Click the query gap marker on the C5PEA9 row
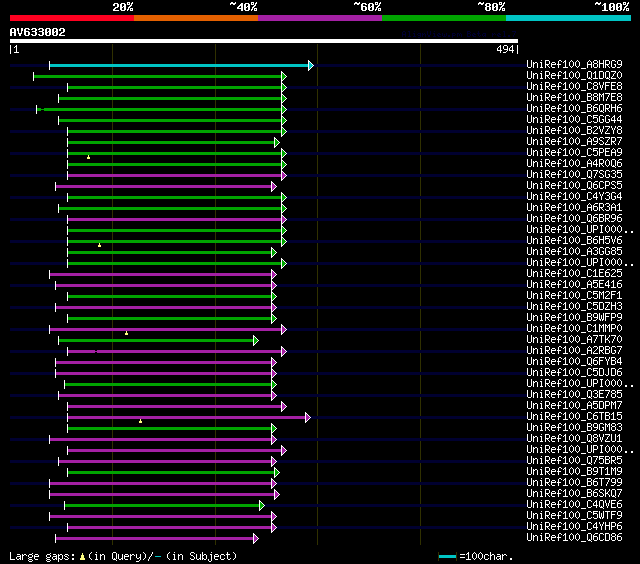640x564 pixels. pos(88,157)
